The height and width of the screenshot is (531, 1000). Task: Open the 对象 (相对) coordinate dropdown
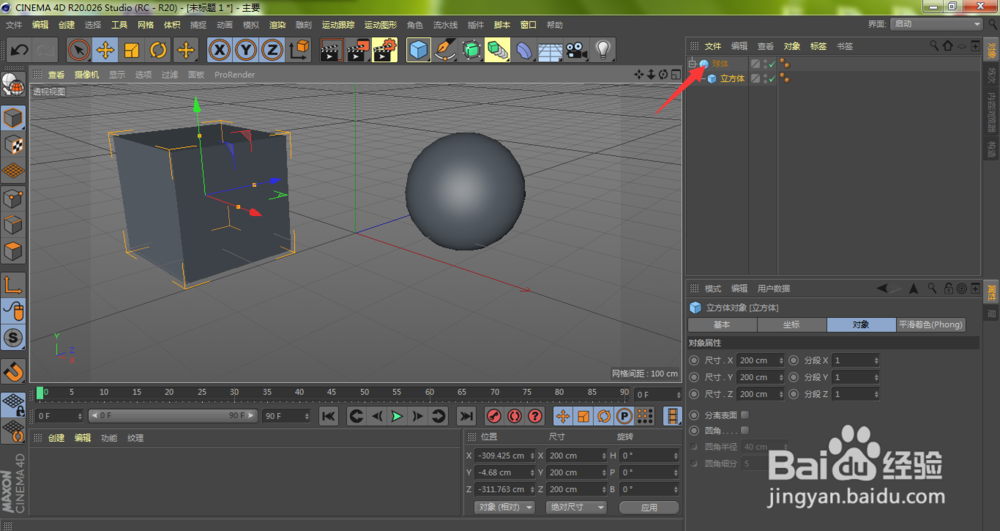[504, 507]
